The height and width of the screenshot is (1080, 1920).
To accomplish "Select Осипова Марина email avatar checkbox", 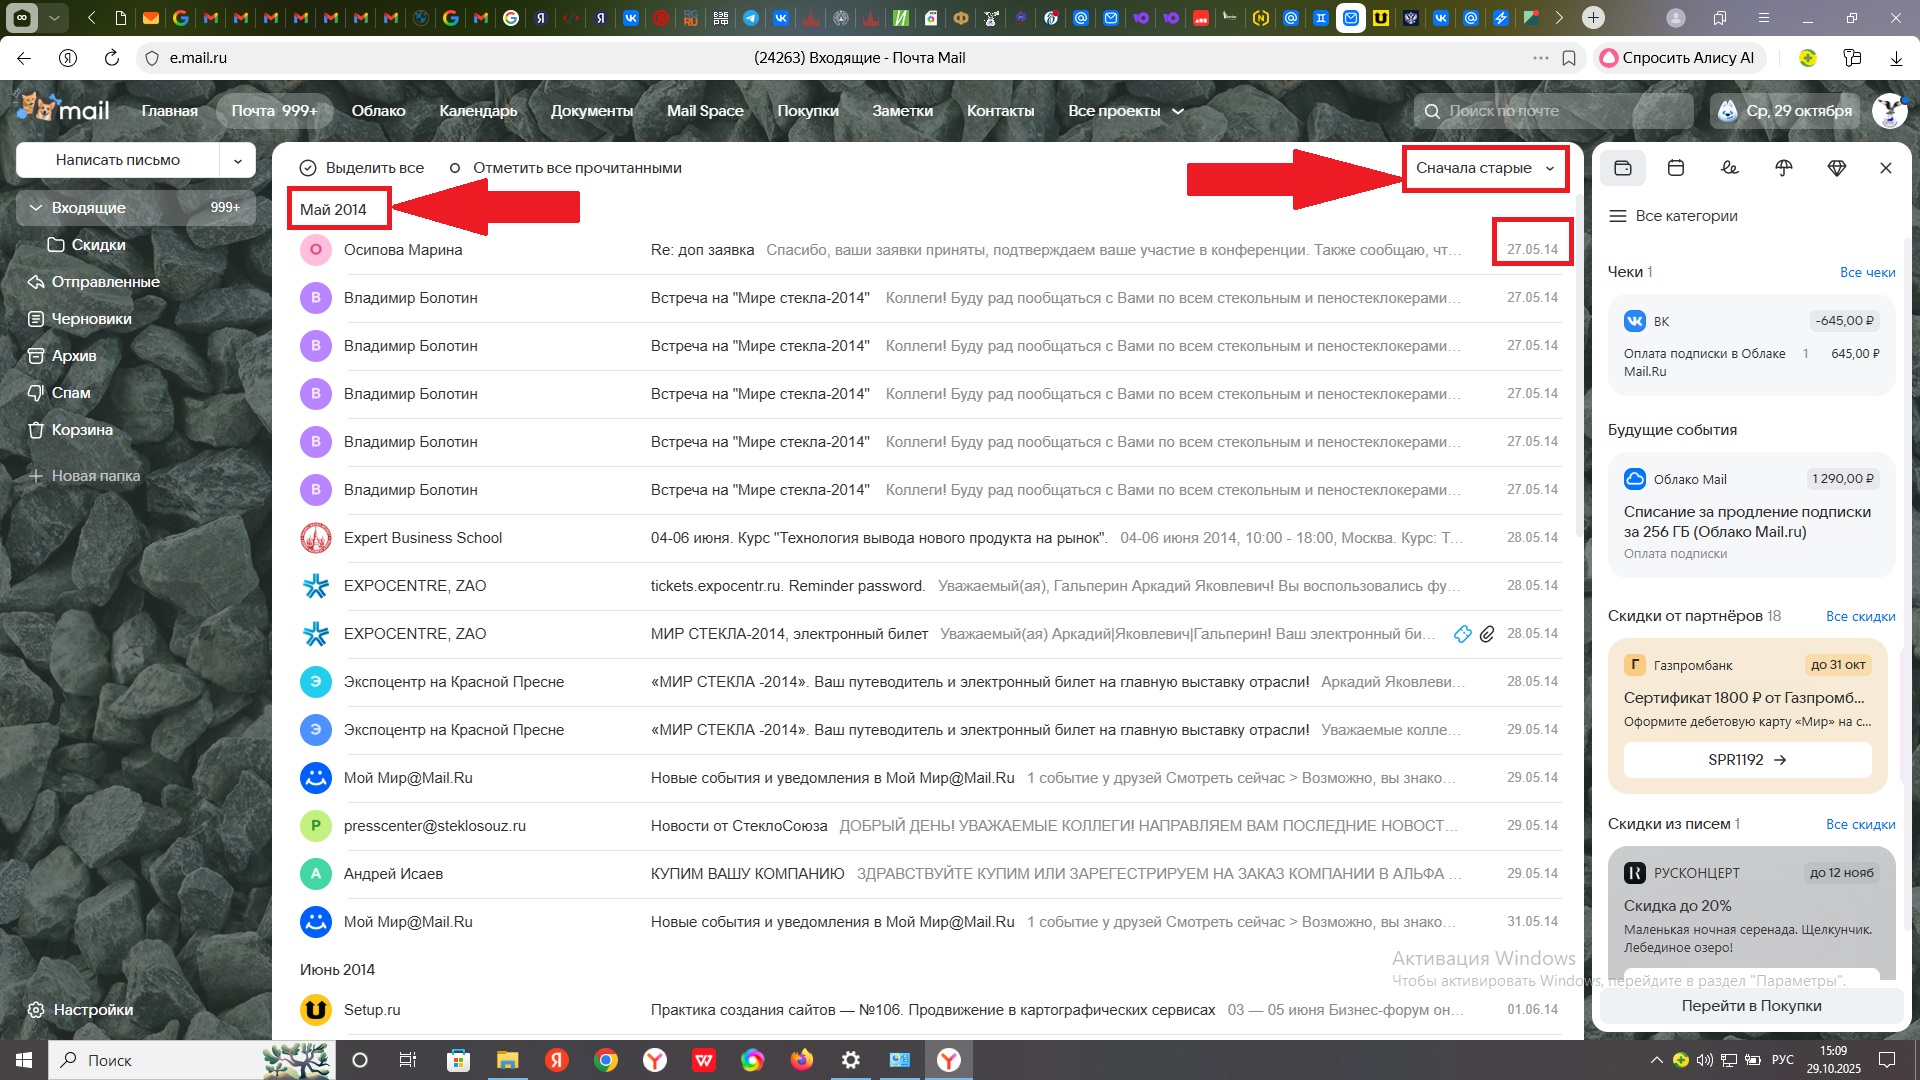I will (316, 250).
